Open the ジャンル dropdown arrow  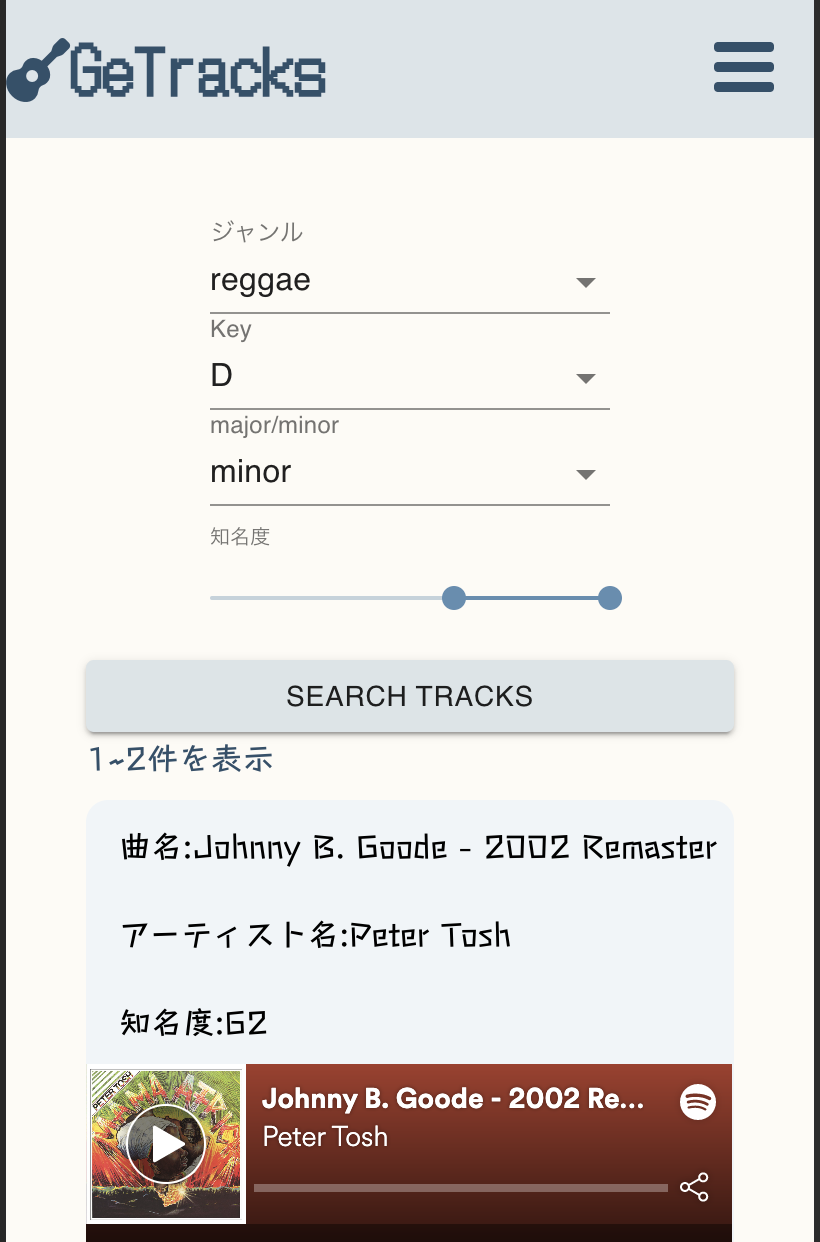pyautogui.click(x=585, y=283)
